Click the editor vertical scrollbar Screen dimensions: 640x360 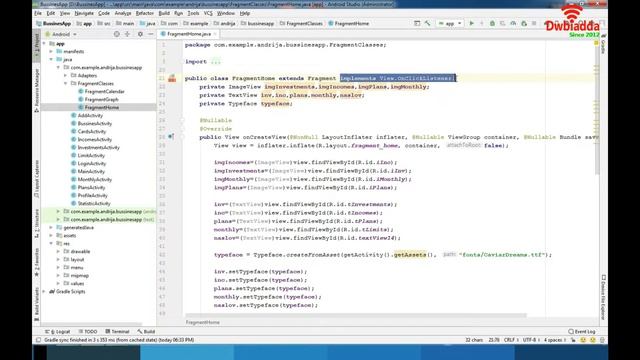(x=597, y=110)
